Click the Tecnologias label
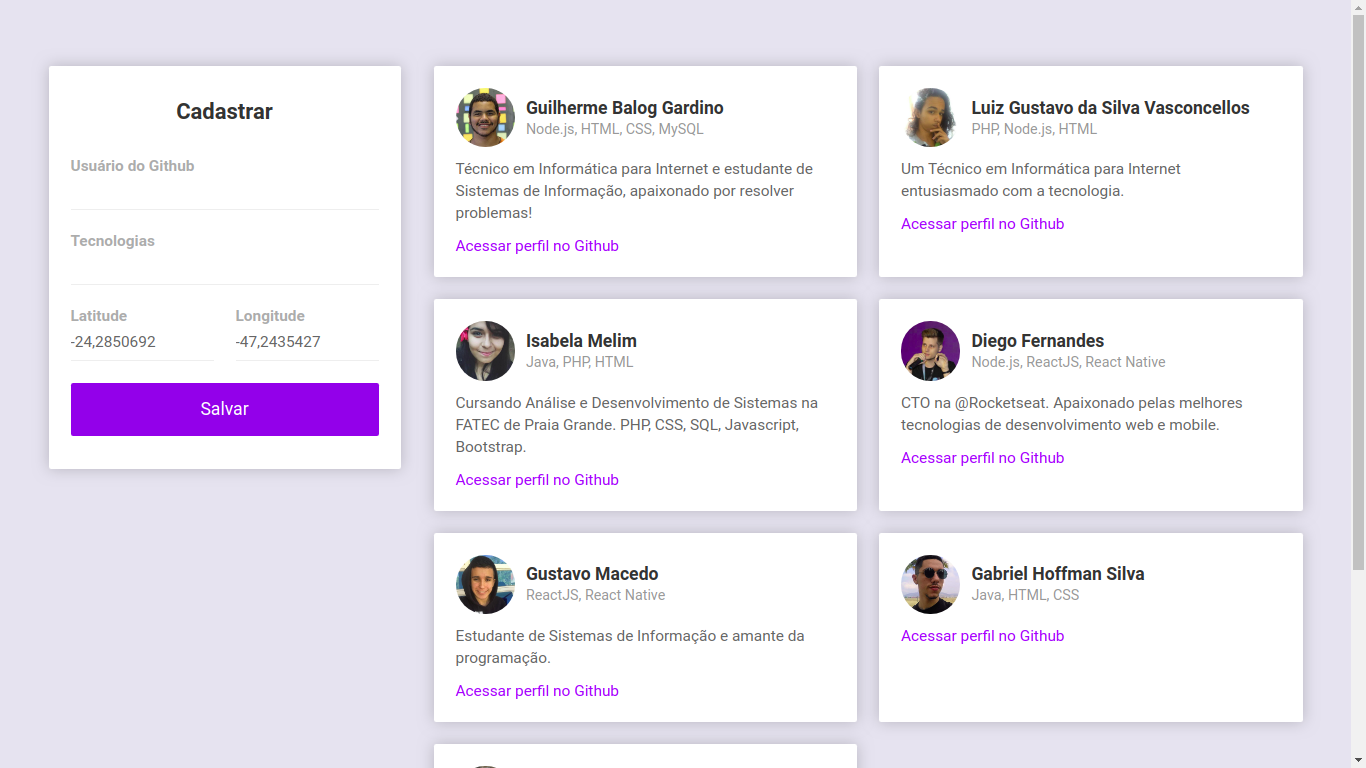The width and height of the screenshot is (1366, 768). tap(113, 241)
